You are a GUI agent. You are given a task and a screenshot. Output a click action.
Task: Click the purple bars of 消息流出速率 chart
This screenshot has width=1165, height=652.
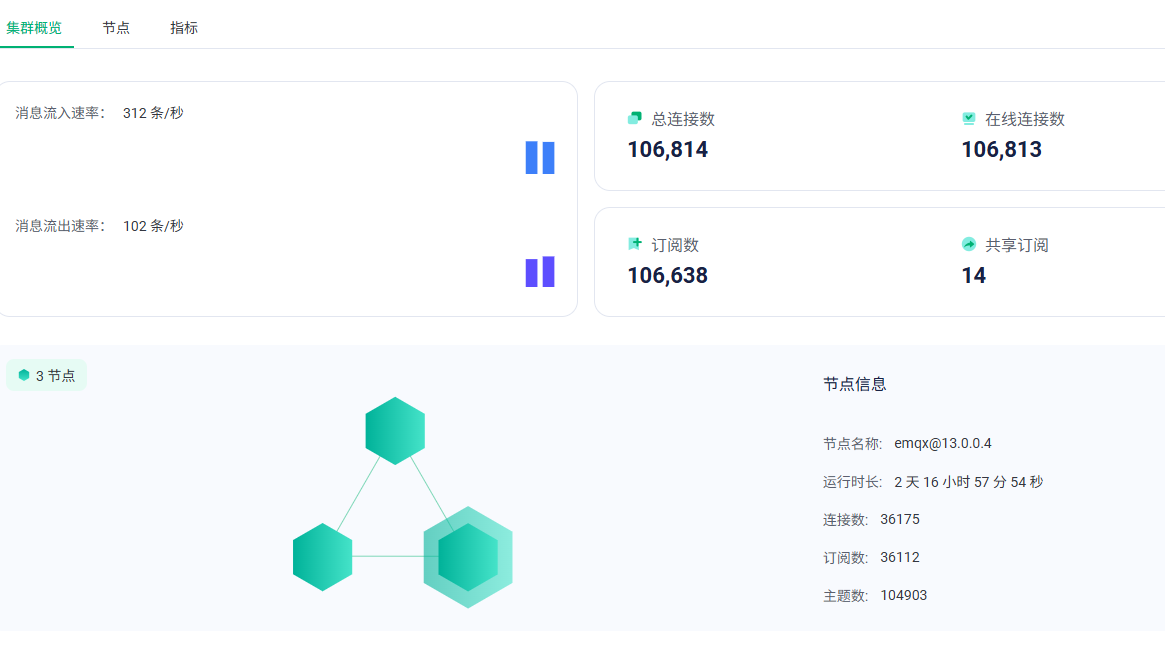(x=540, y=272)
